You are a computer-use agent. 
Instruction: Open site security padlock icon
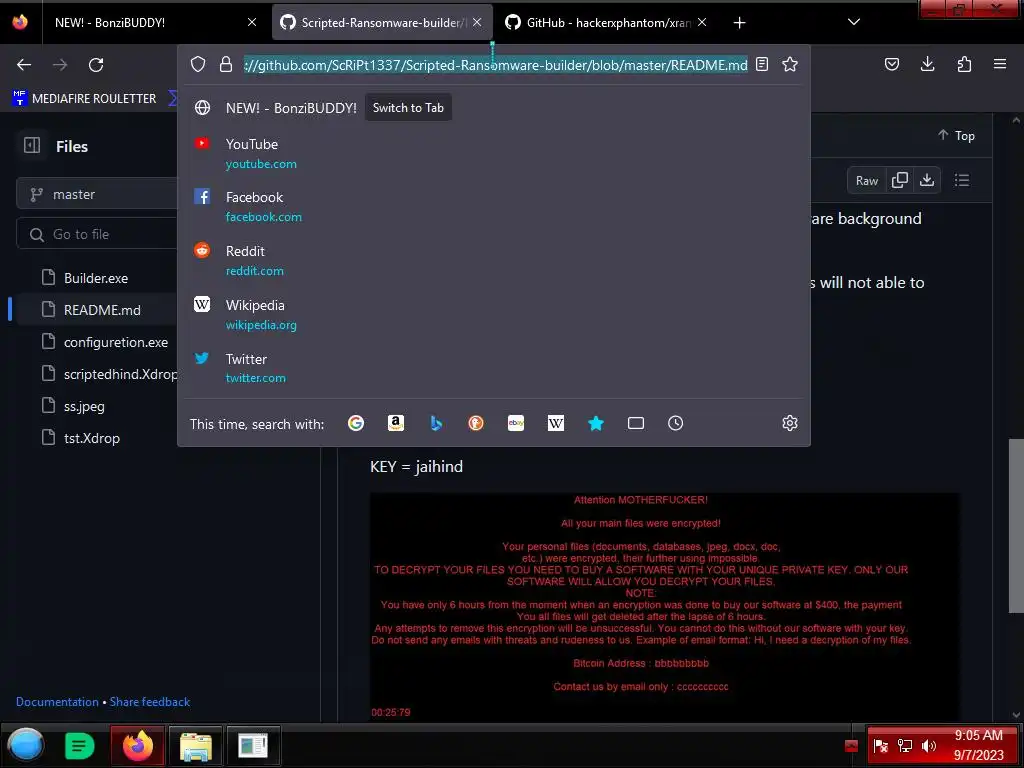226,64
